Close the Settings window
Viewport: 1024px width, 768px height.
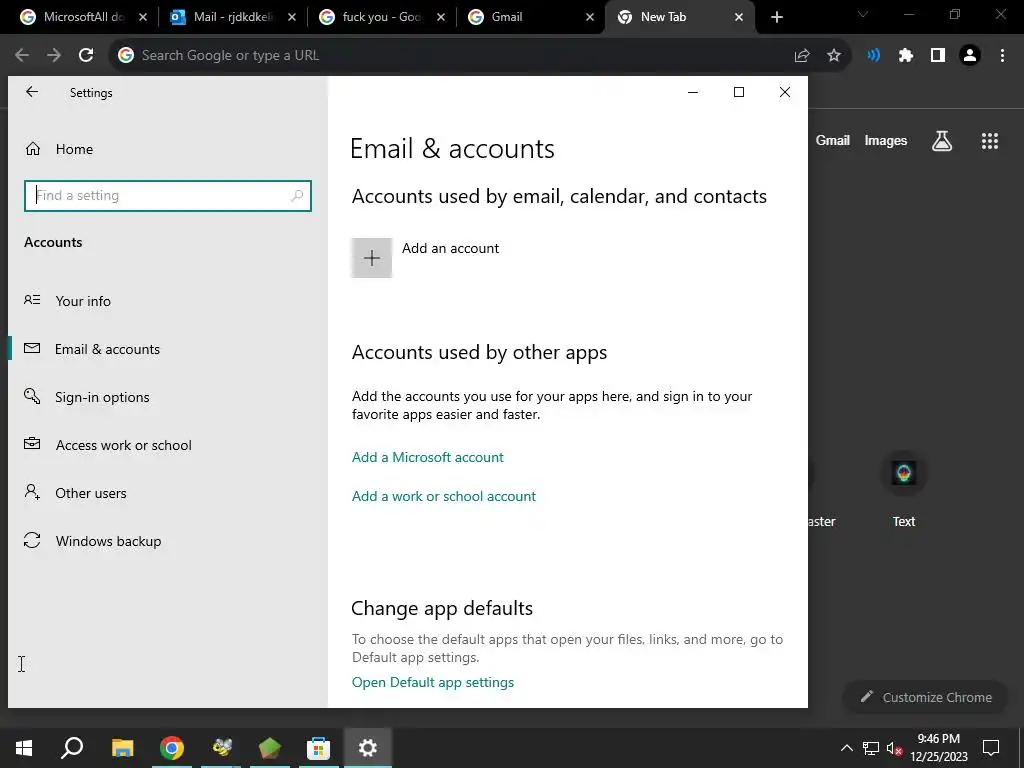point(785,92)
